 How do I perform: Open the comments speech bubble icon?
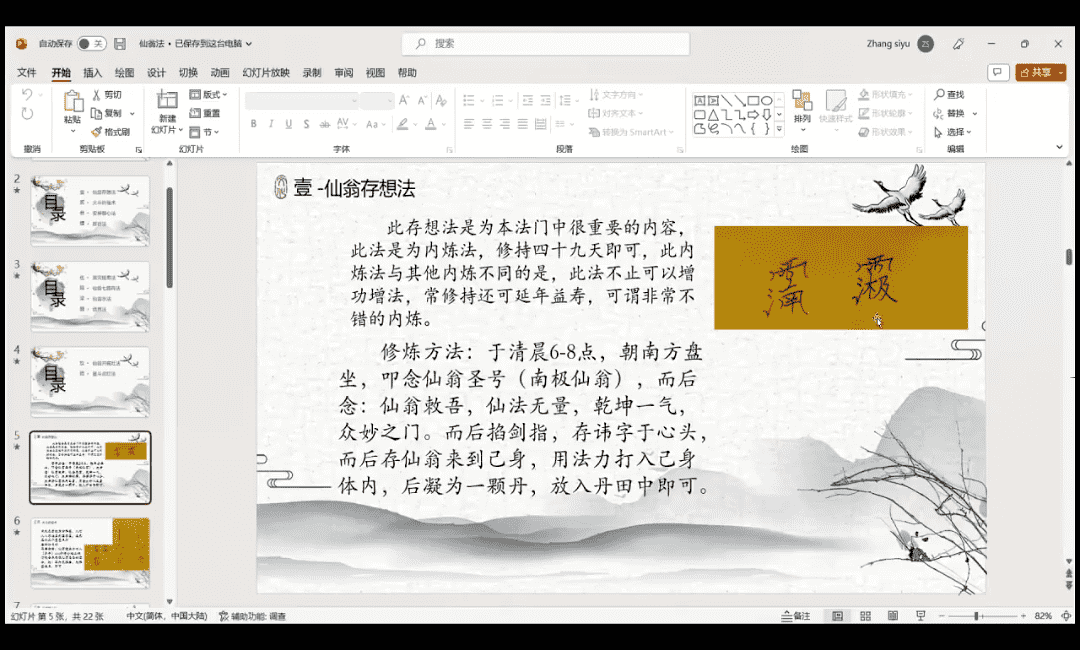[997, 72]
